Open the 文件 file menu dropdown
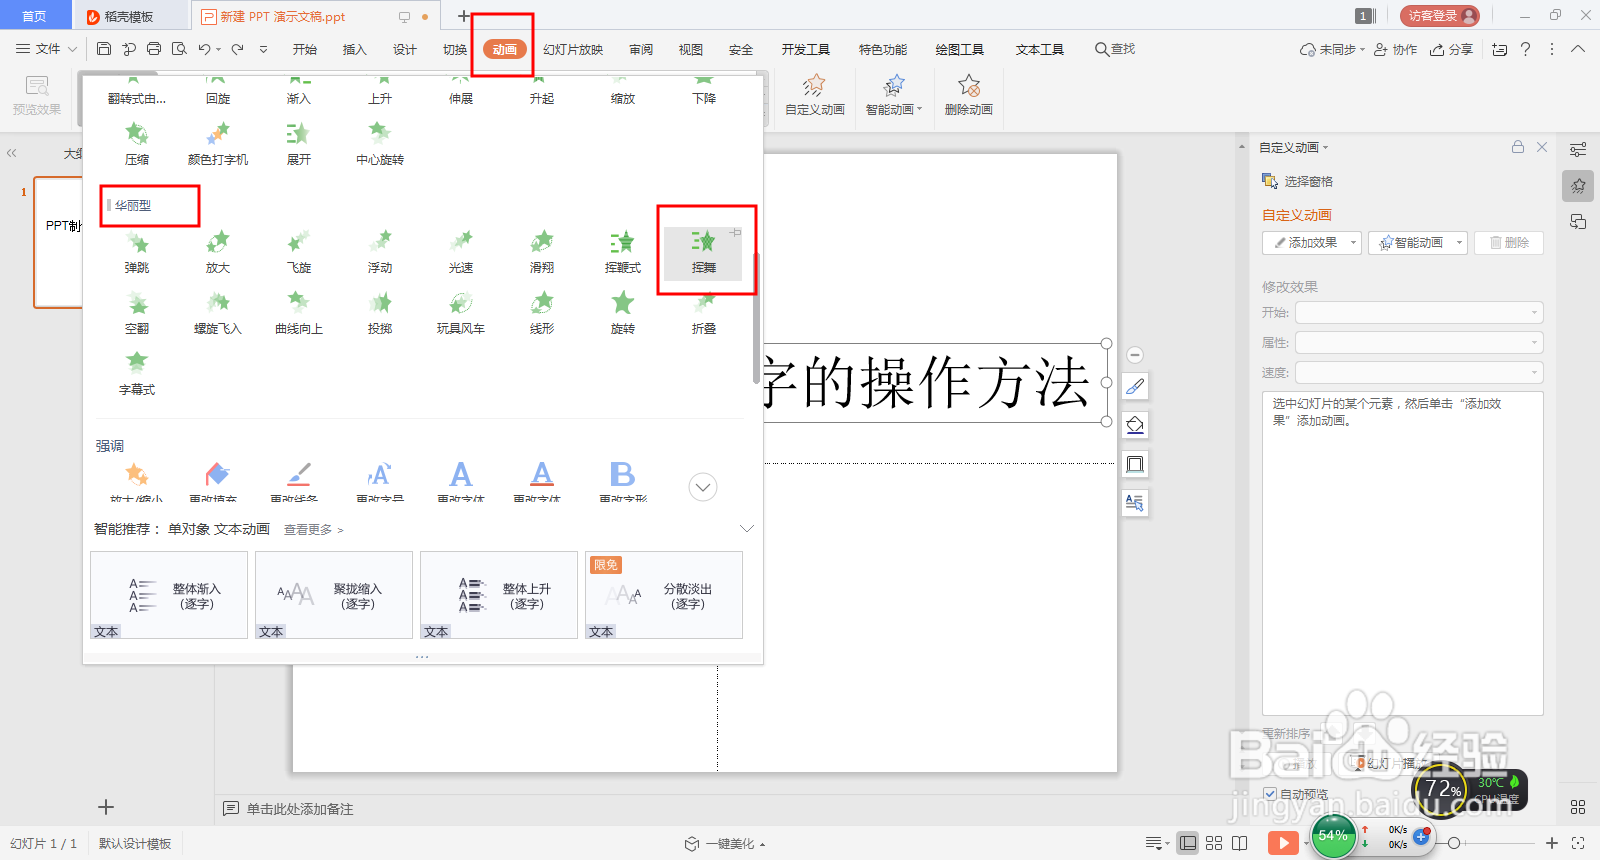This screenshot has height=860, width=1600. (x=46, y=49)
